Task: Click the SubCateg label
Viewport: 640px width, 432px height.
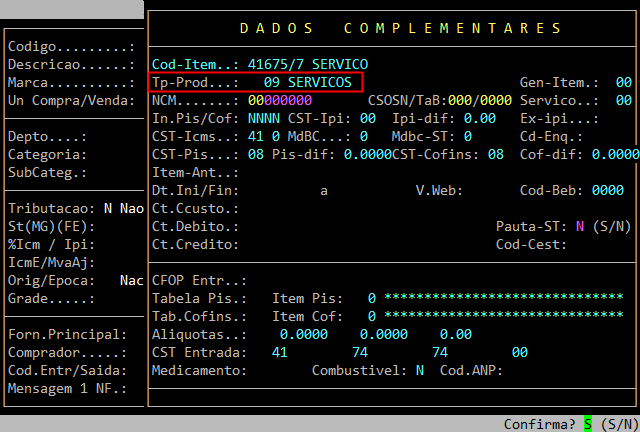Action: click(47, 172)
